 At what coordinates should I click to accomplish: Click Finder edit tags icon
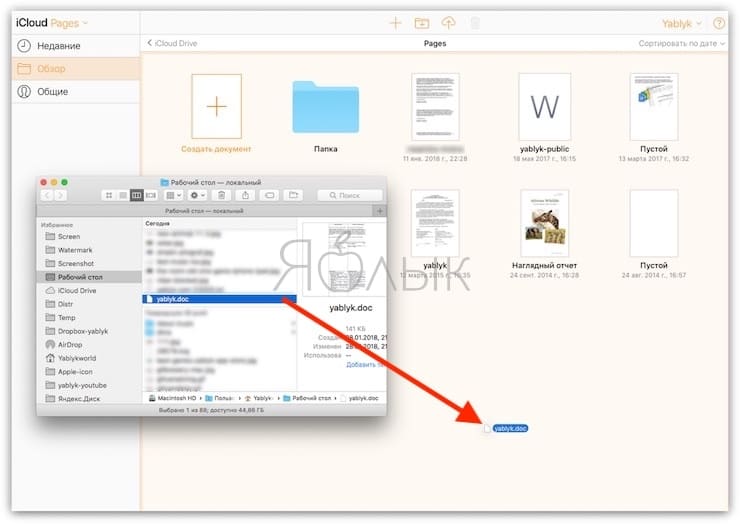pos(269,195)
